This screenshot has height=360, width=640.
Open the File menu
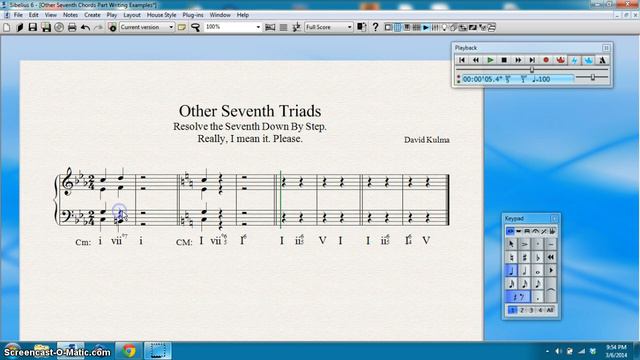coord(18,15)
